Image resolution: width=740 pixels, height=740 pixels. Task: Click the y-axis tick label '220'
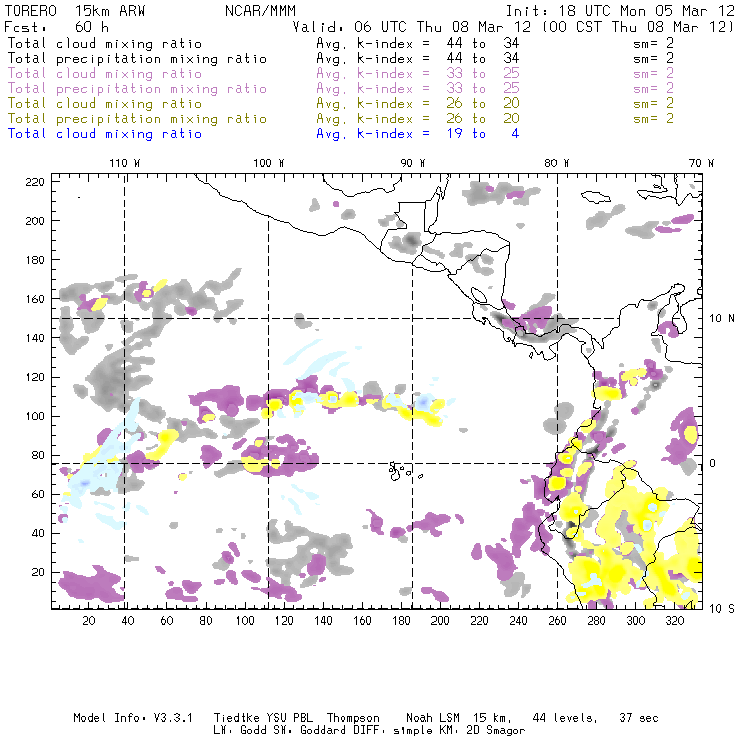(35, 182)
